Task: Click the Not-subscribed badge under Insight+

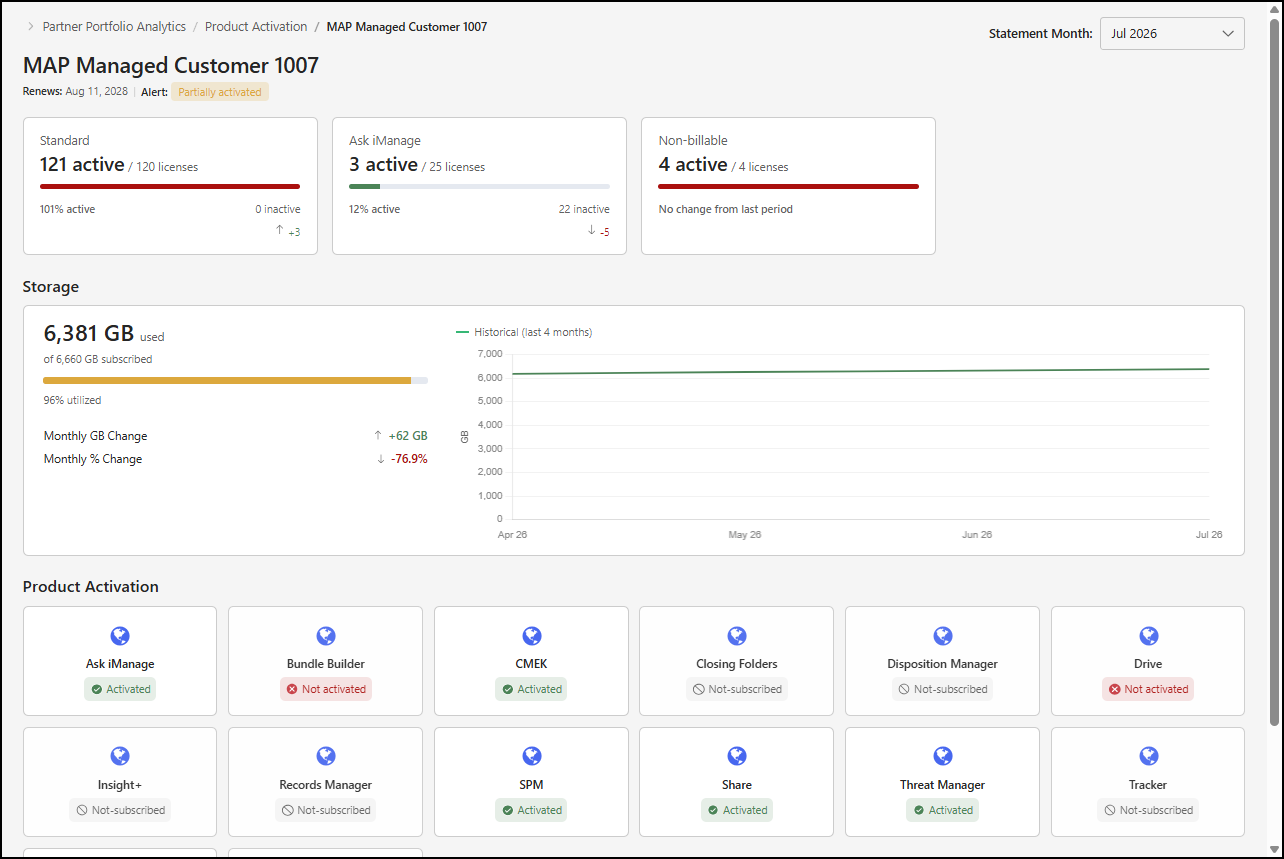Action: click(x=120, y=810)
